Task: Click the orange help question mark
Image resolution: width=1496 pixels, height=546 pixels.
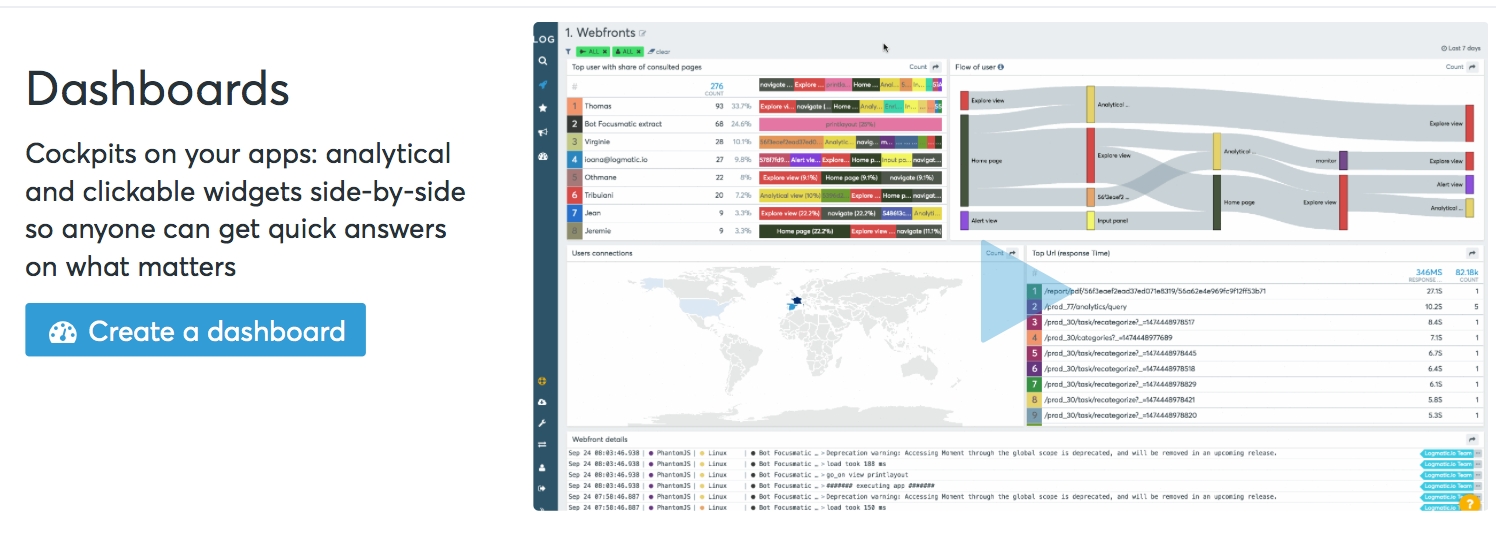Action: tap(1468, 503)
